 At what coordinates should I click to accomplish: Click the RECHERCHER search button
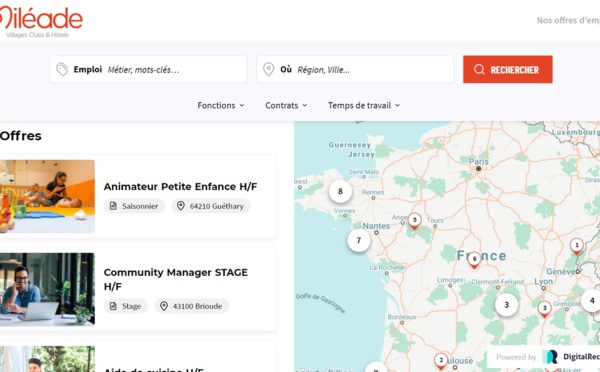tap(508, 69)
